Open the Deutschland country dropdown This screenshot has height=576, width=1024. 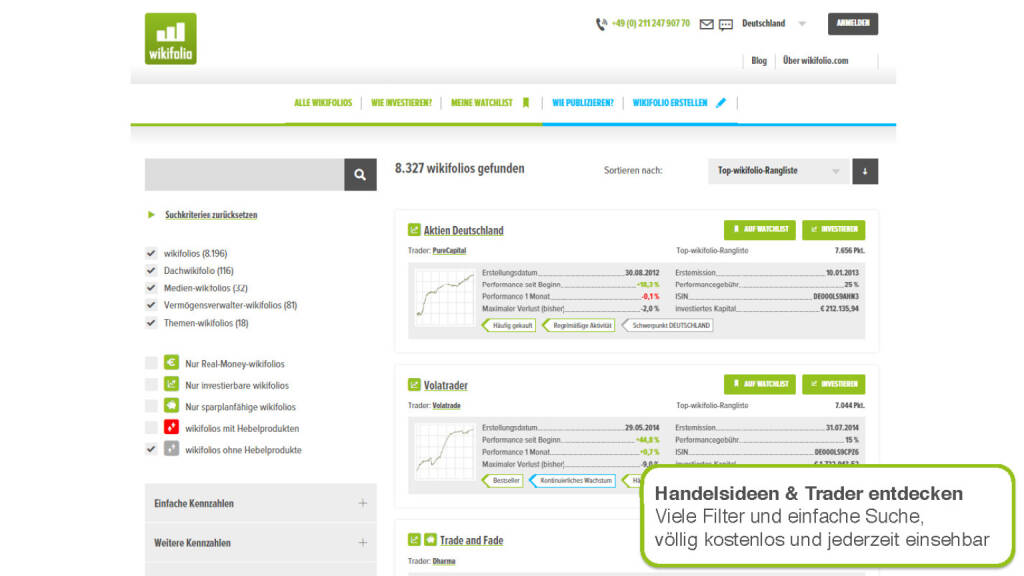point(773,23)
